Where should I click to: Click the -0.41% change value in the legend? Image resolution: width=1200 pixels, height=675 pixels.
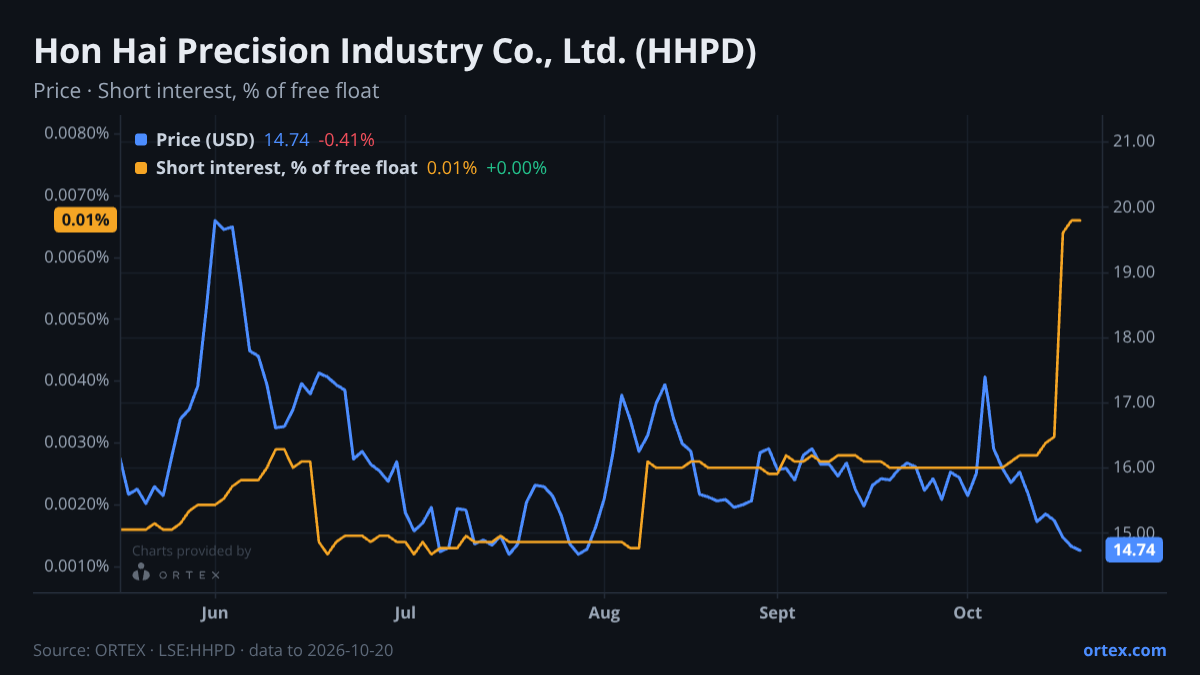(x=346, y=140)
